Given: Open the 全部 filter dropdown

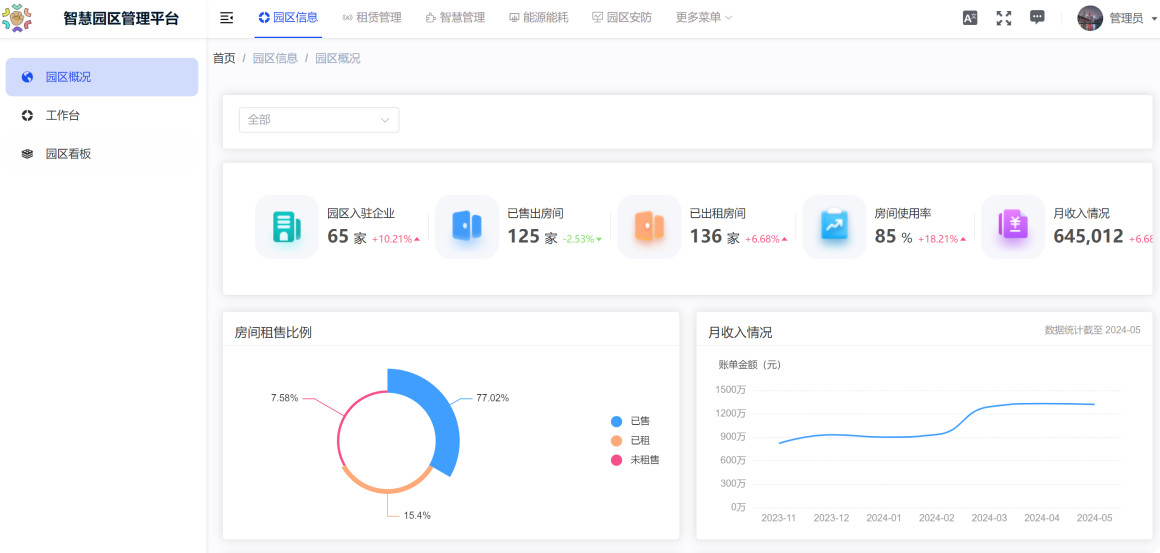Looking at the screenshot, I should click(x=319, y=120).
